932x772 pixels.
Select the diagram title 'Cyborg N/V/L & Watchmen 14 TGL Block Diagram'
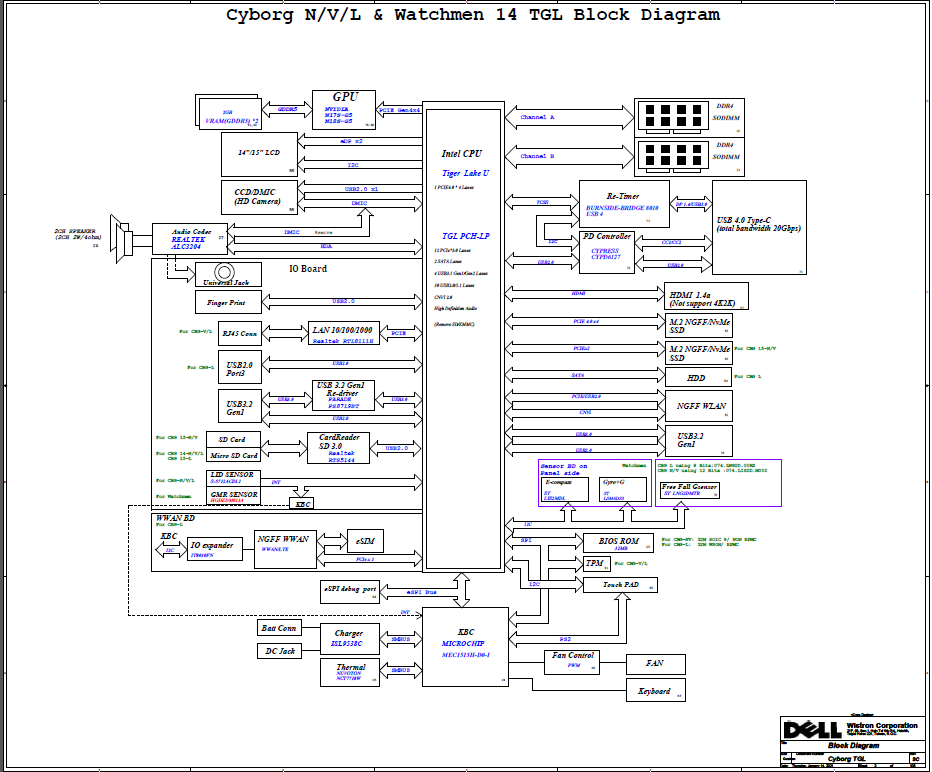pyautogui.click(x=473, y=14)
